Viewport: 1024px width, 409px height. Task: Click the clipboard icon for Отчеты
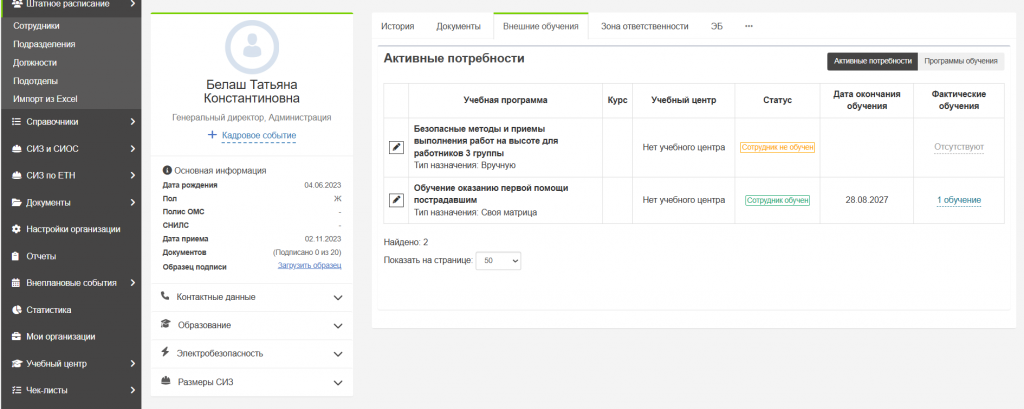point(17,256)
